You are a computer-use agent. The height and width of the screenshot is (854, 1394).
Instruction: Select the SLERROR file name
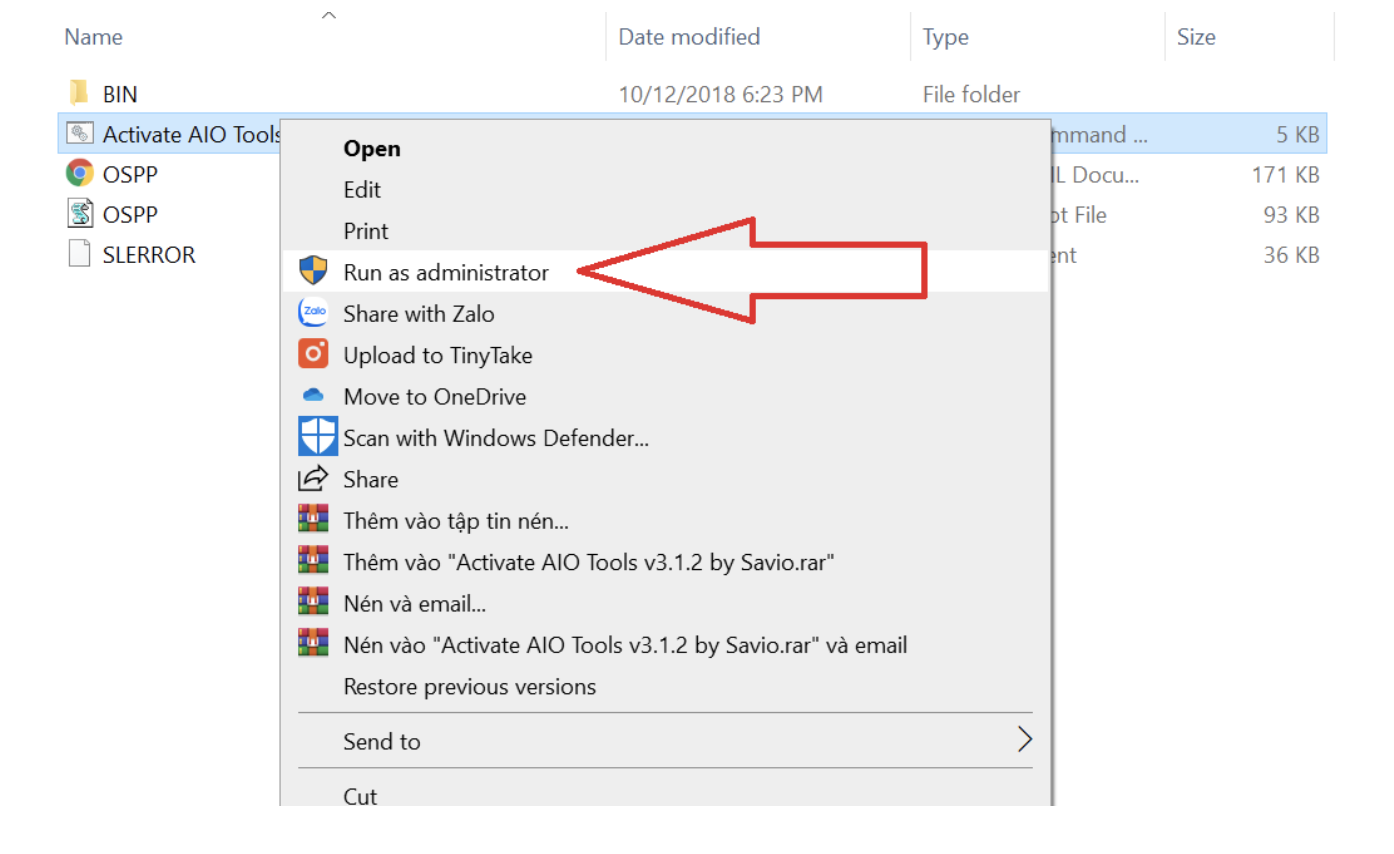click(149, 254)
